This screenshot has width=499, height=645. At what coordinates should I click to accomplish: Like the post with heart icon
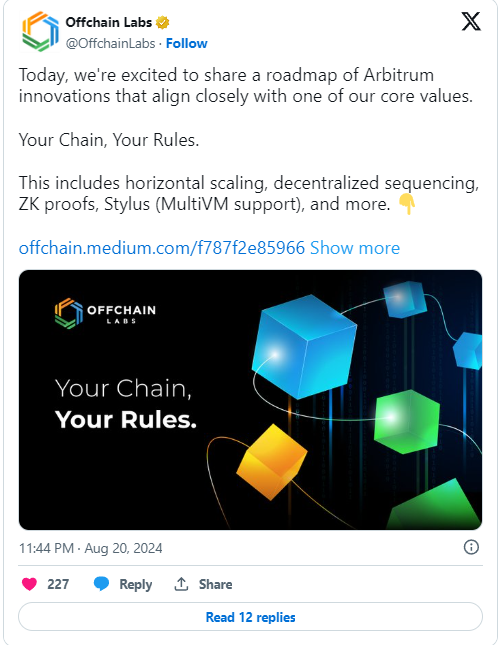coord(29,584)
